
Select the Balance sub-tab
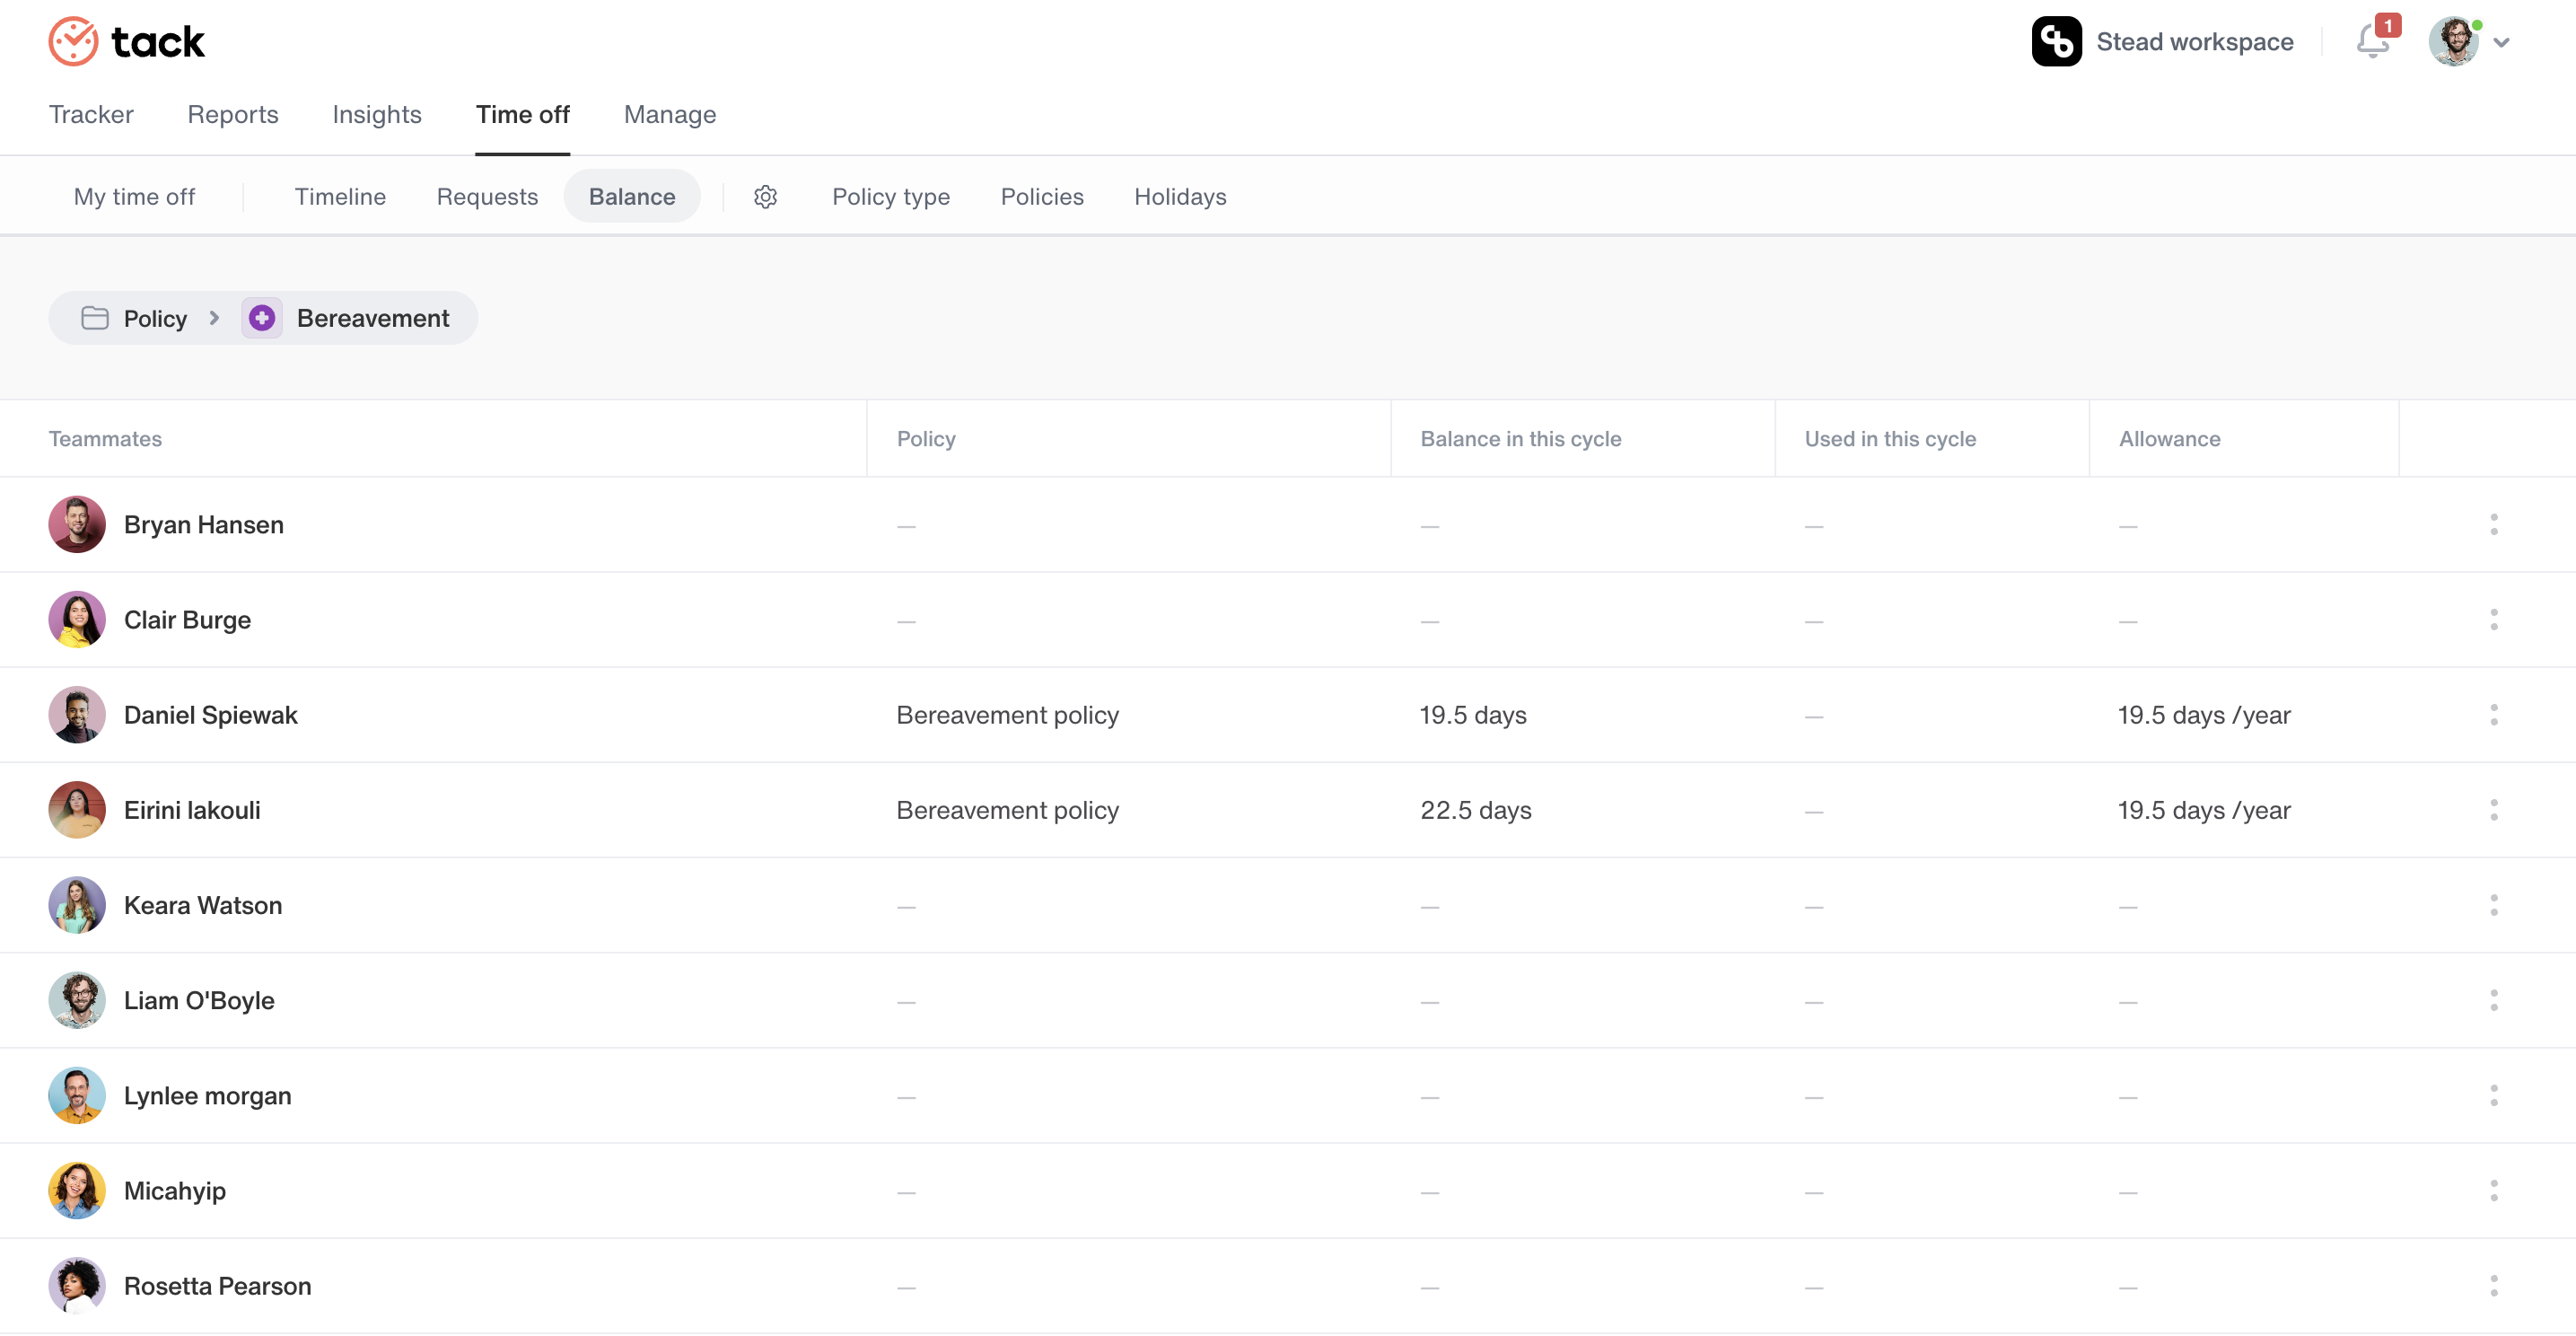(x=632, y=197)
